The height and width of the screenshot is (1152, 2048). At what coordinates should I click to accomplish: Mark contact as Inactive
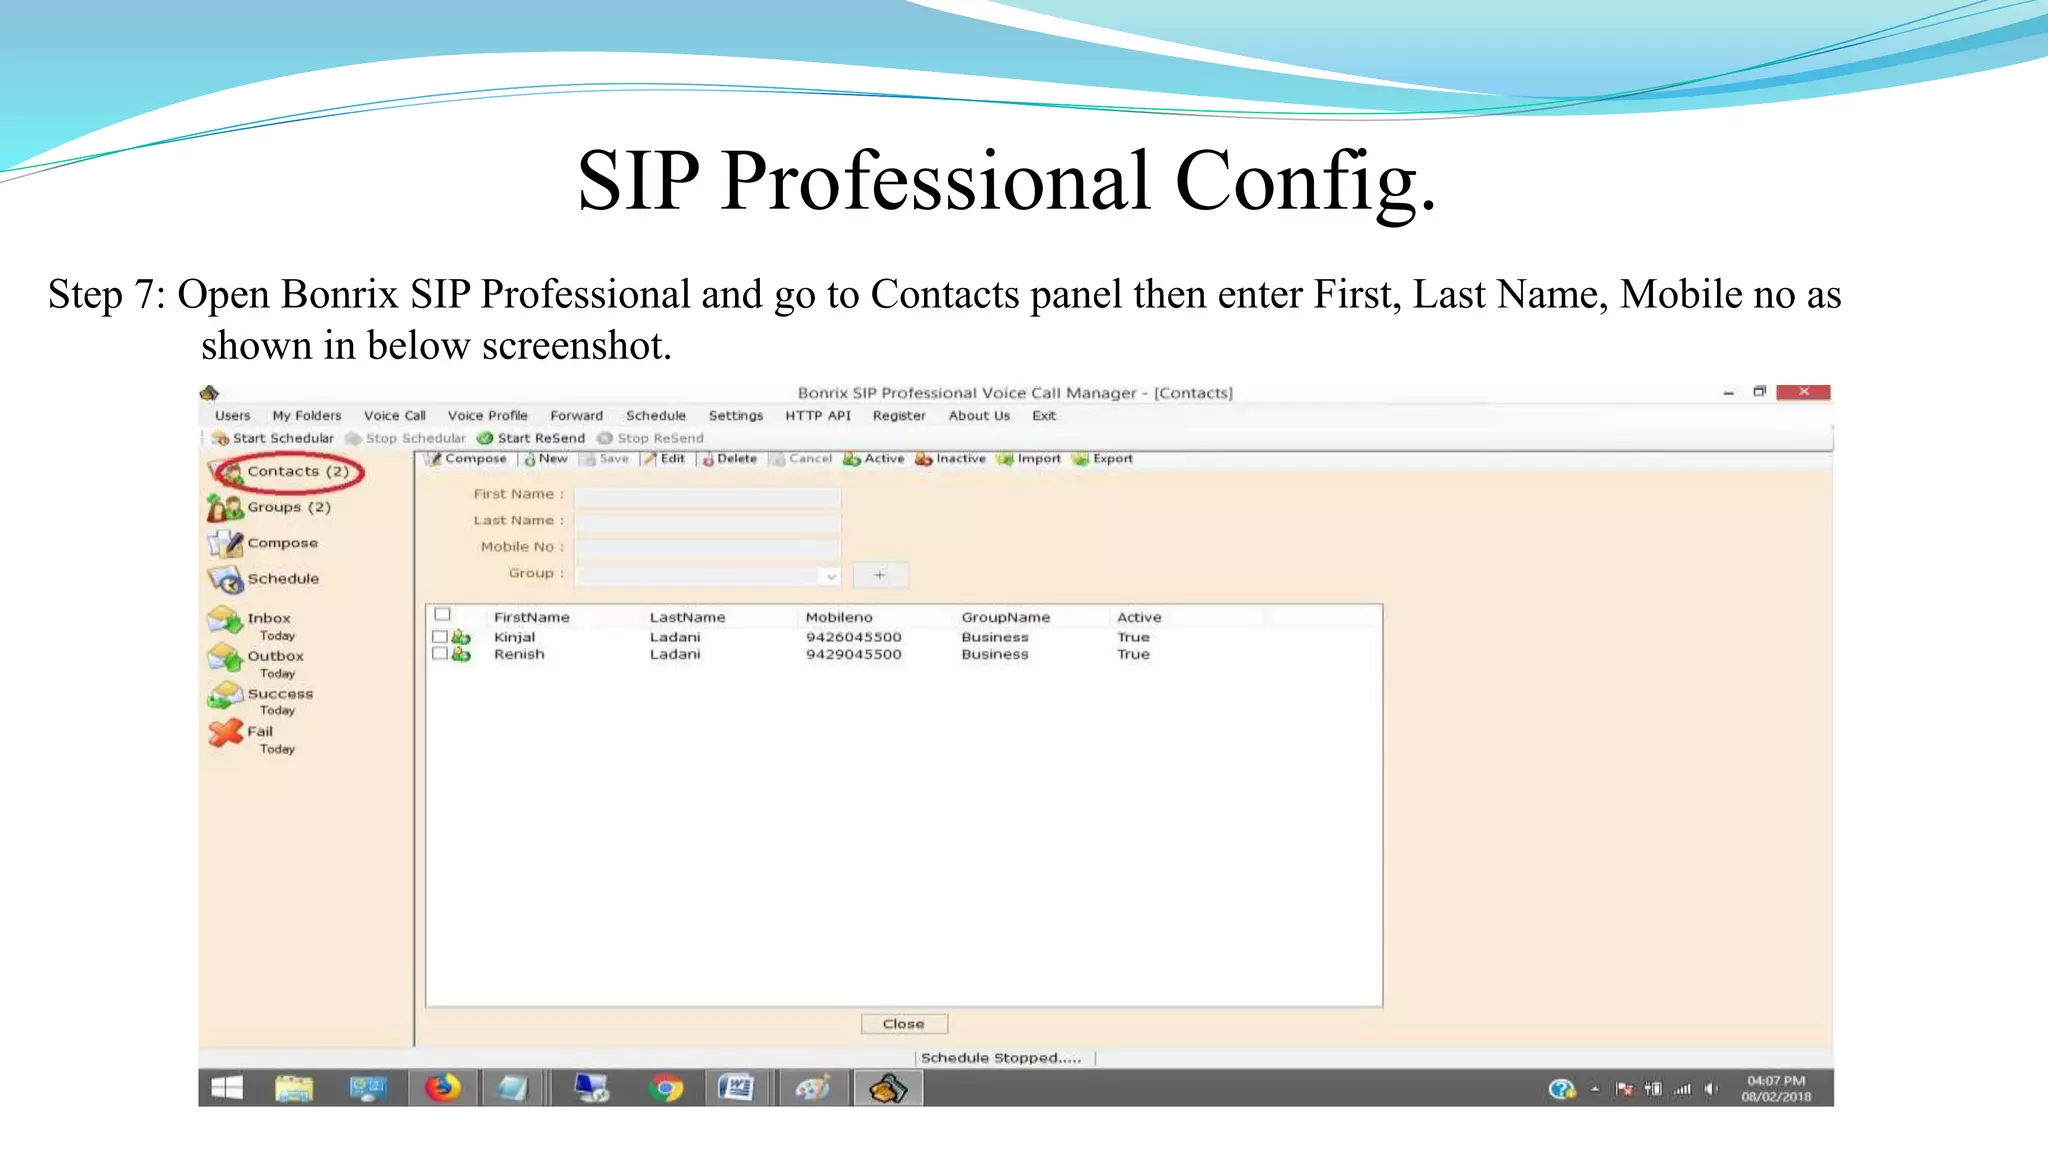(x=950, y=459)
